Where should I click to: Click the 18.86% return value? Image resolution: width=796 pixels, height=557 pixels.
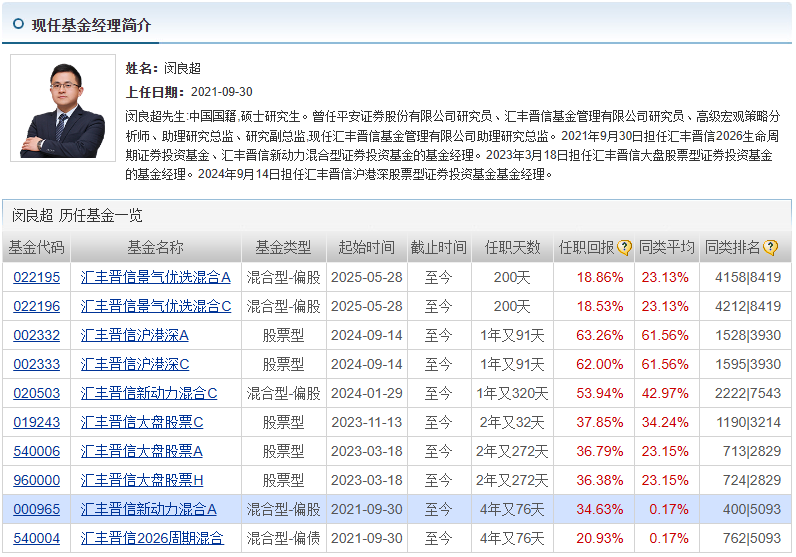[x=600, y=277]
